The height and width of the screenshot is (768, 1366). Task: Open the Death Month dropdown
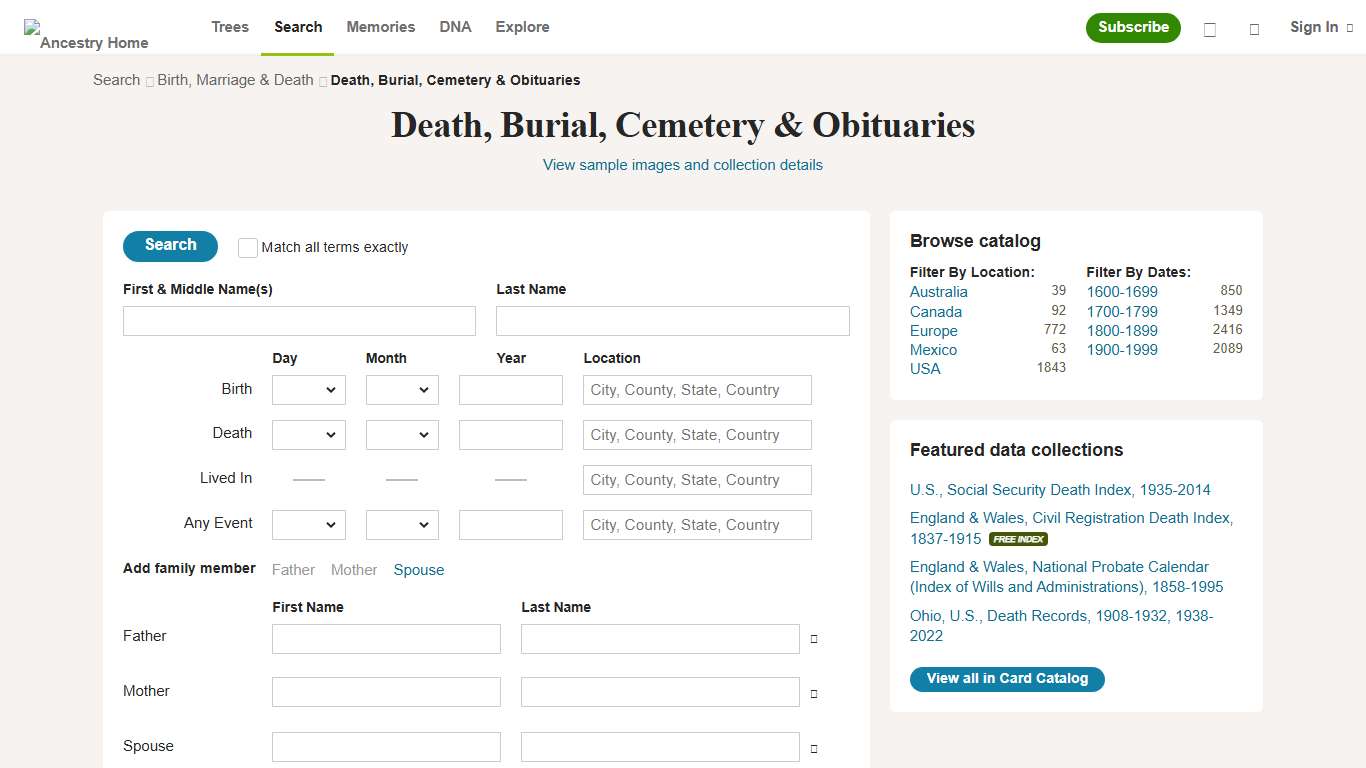pyautogui.click(x=402, y=434)
